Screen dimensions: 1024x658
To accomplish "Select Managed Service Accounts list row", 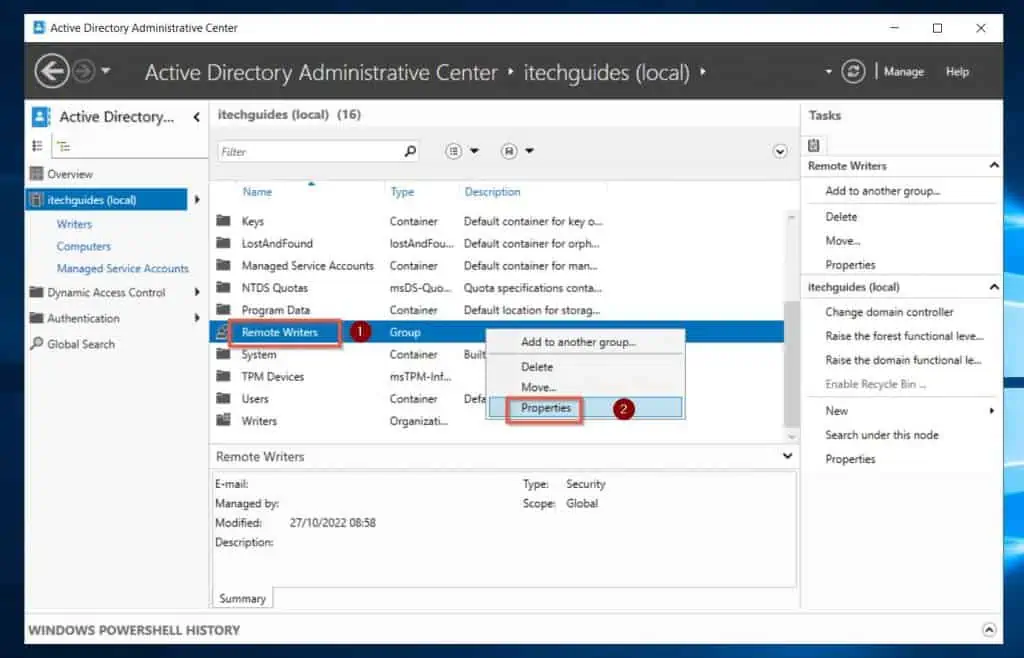I will [x=496, y=266].
